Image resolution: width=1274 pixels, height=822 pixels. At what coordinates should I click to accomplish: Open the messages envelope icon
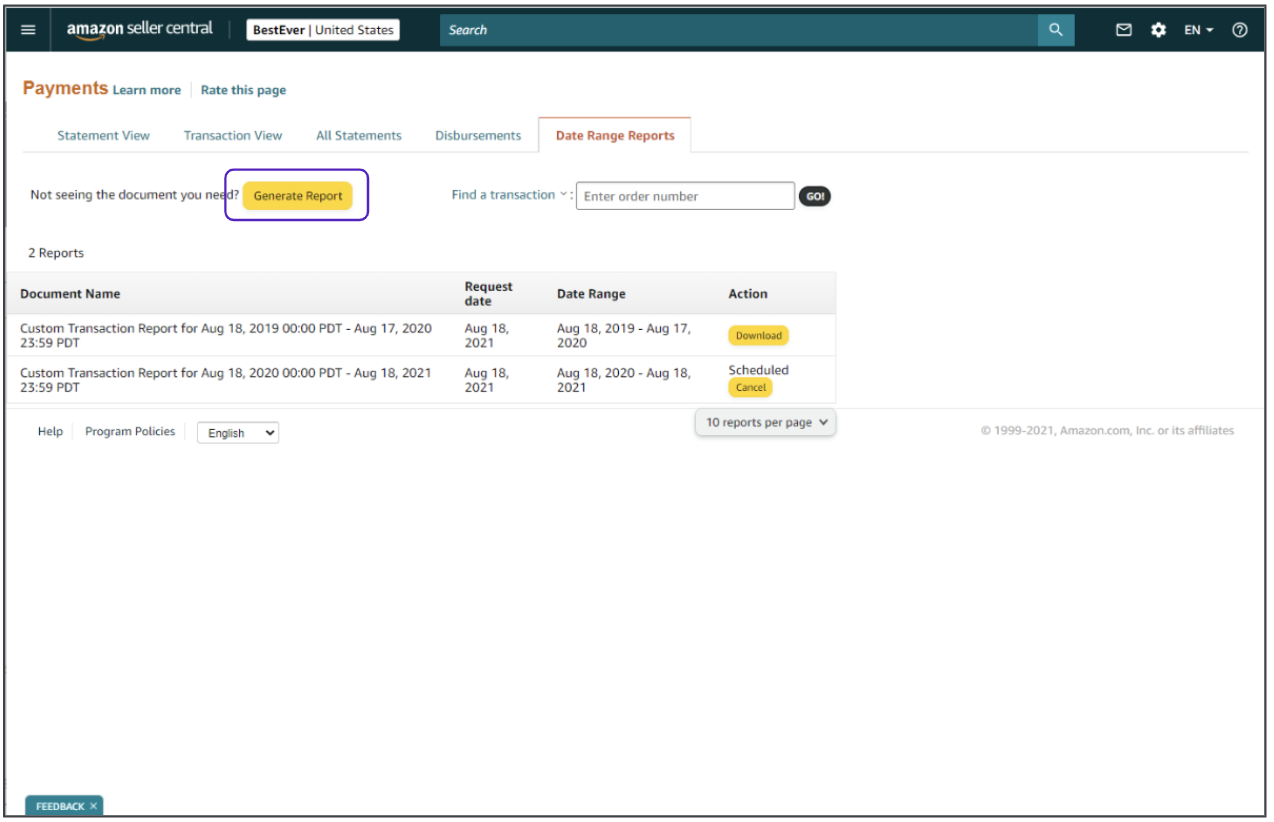pyautogui.click(x=1124, y=30)
